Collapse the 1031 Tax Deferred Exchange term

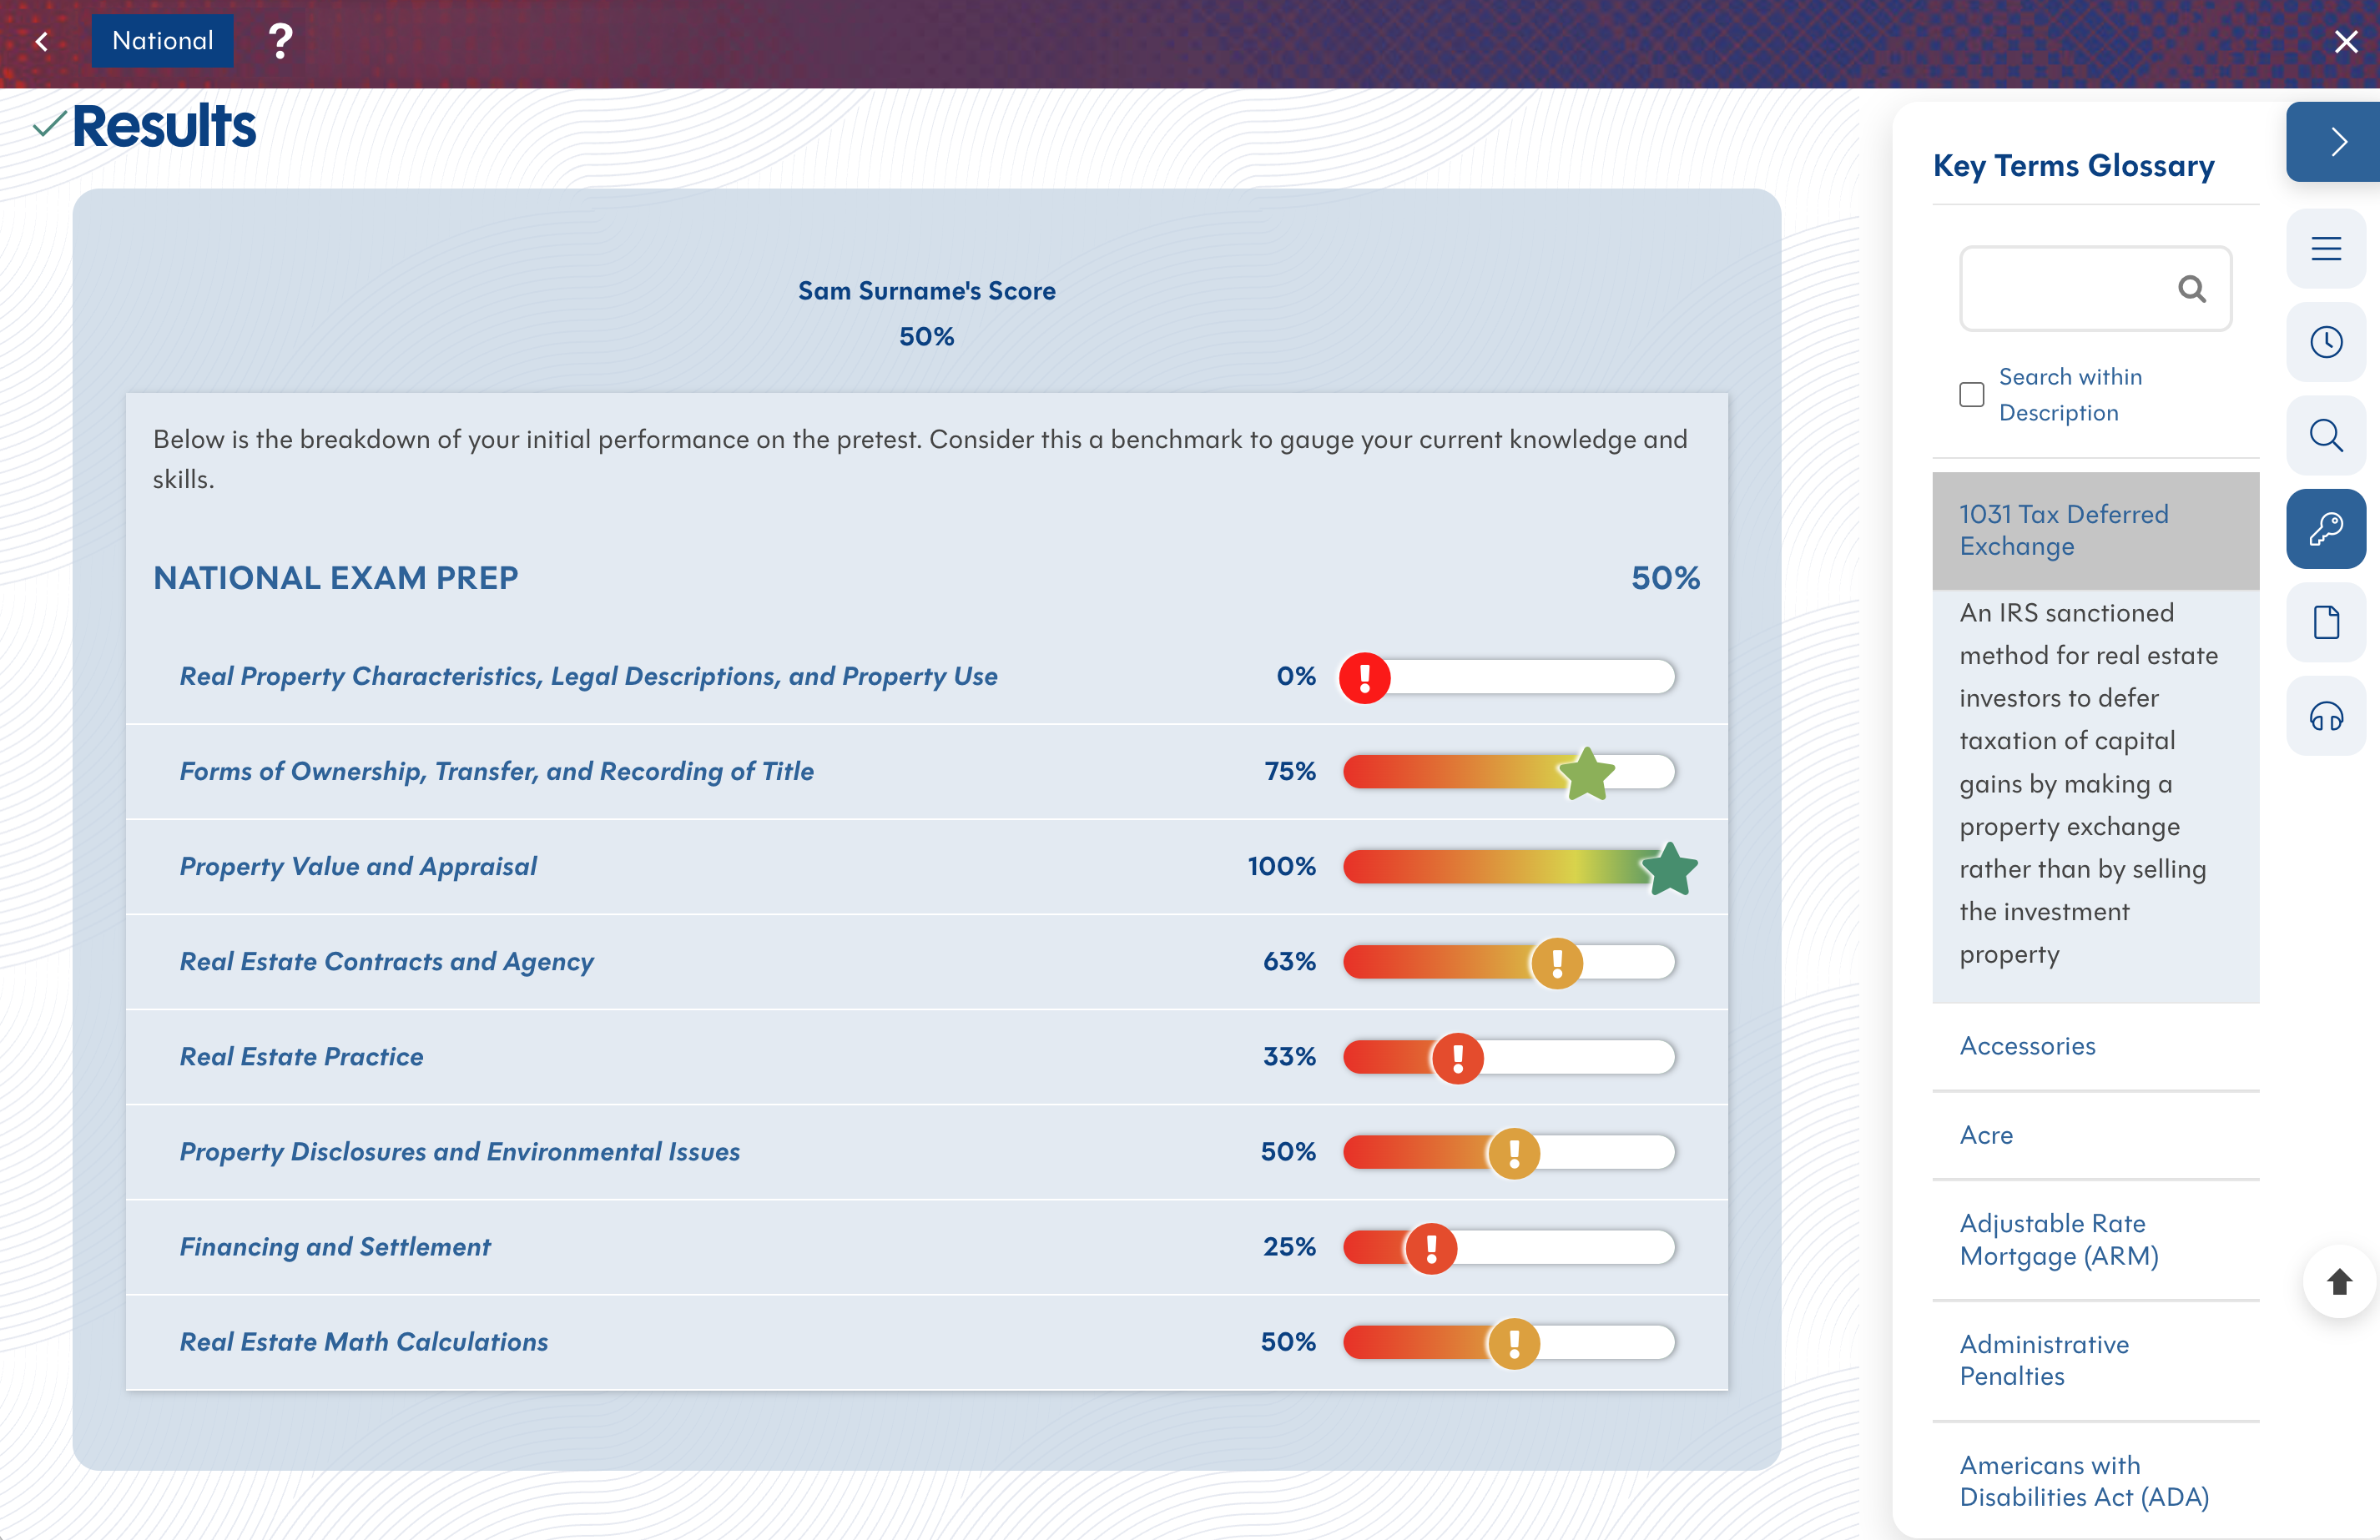point(2095,530)
